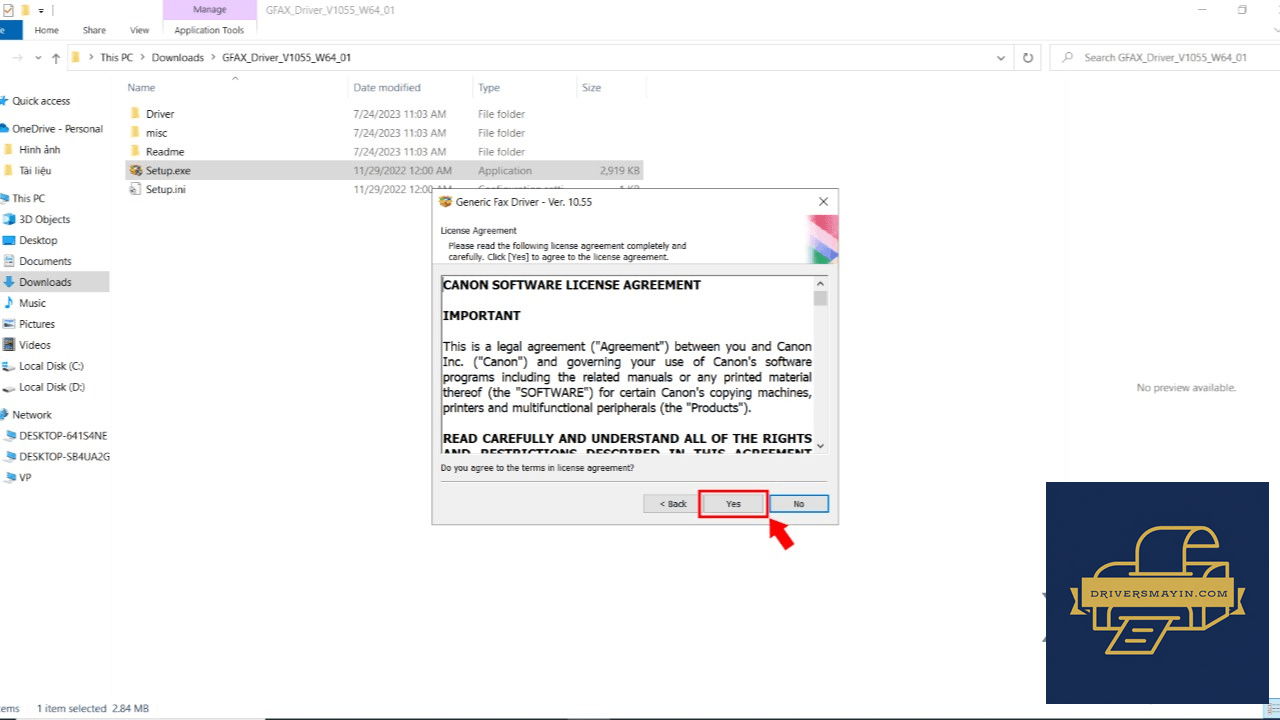Click the Local Disk (C:) drive icon
This screenshot has height=720, width=1280.
(9, 366)
